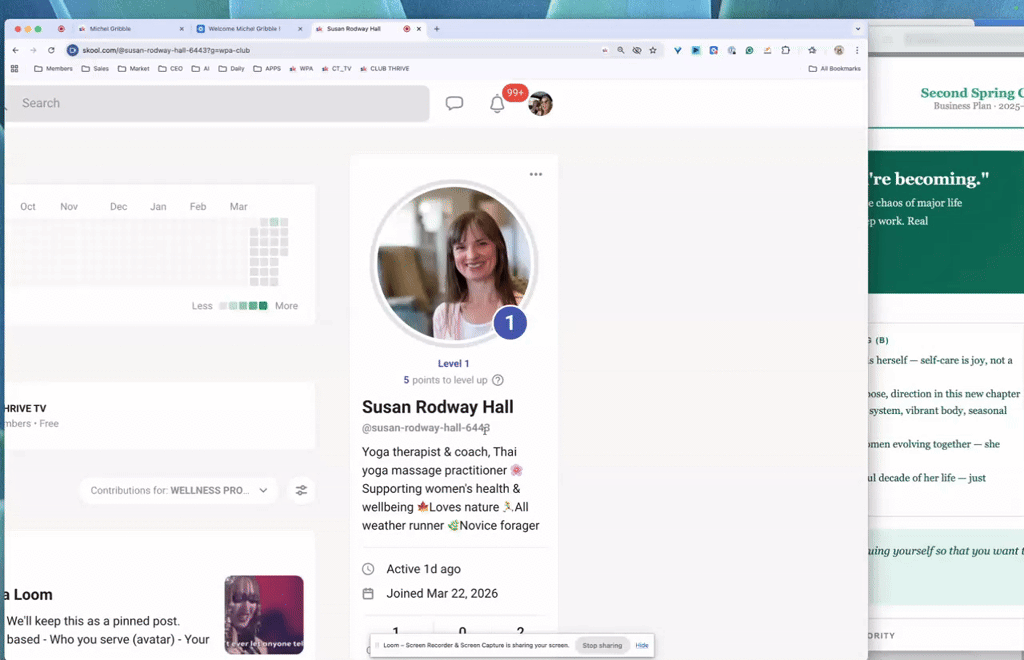Click the THRIVE TV group entry

point(159,416)
